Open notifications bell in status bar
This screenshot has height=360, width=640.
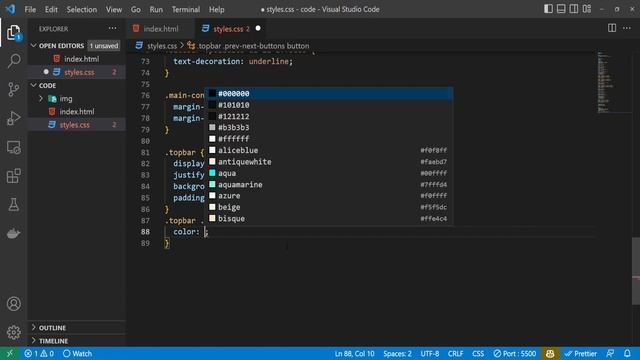pos(627,353)
